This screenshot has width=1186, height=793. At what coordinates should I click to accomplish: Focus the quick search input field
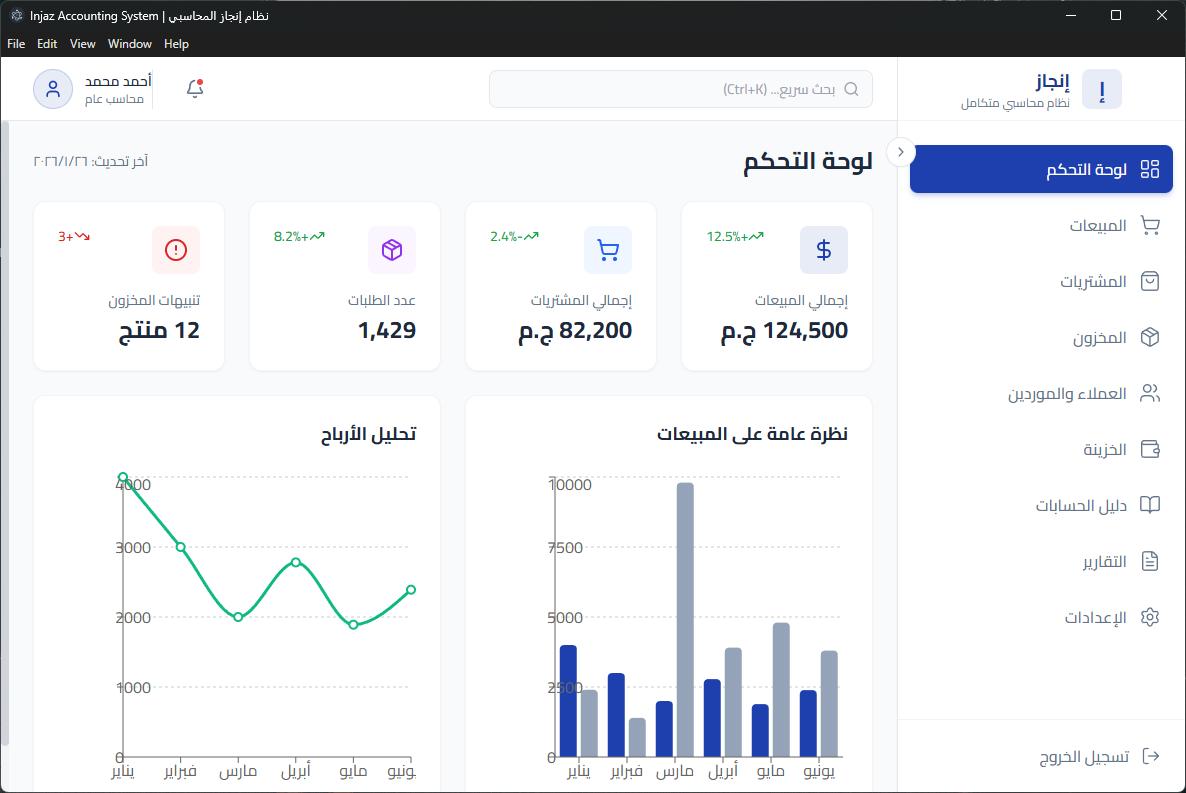click(x=680, y=89)
